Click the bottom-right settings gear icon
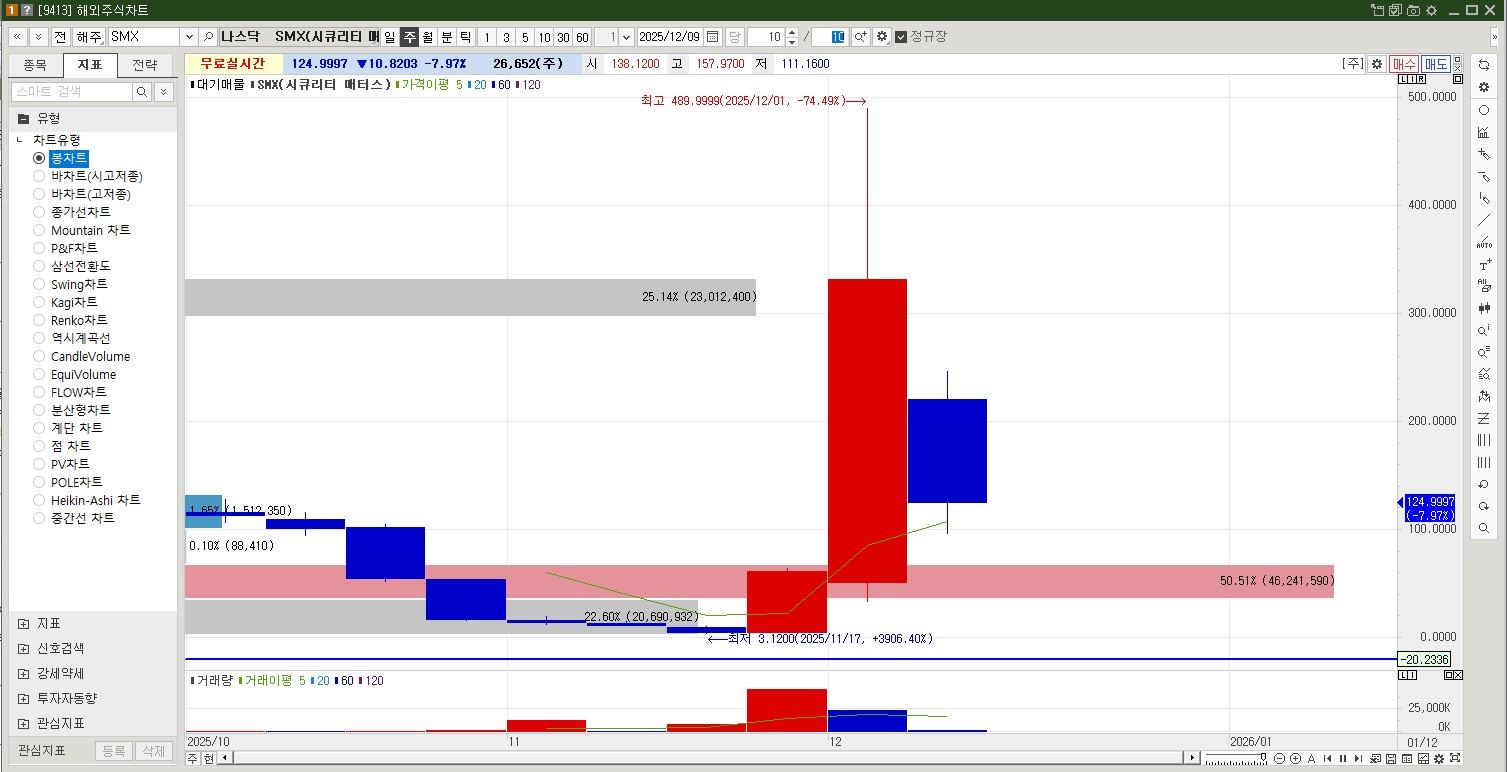Screen dimensions: 1507x772 1439,759
